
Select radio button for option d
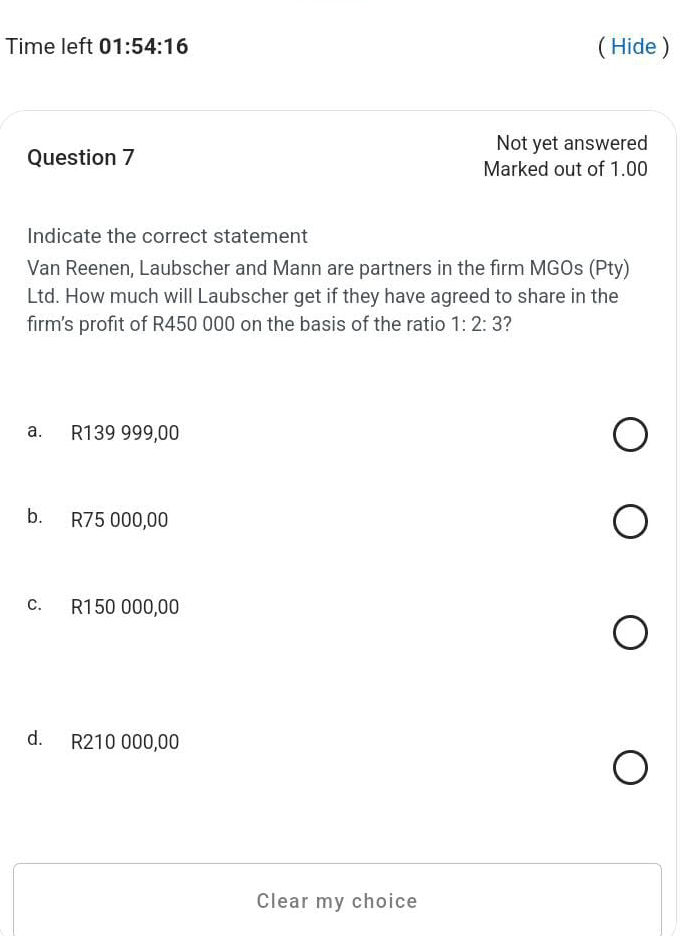(630, 768)
